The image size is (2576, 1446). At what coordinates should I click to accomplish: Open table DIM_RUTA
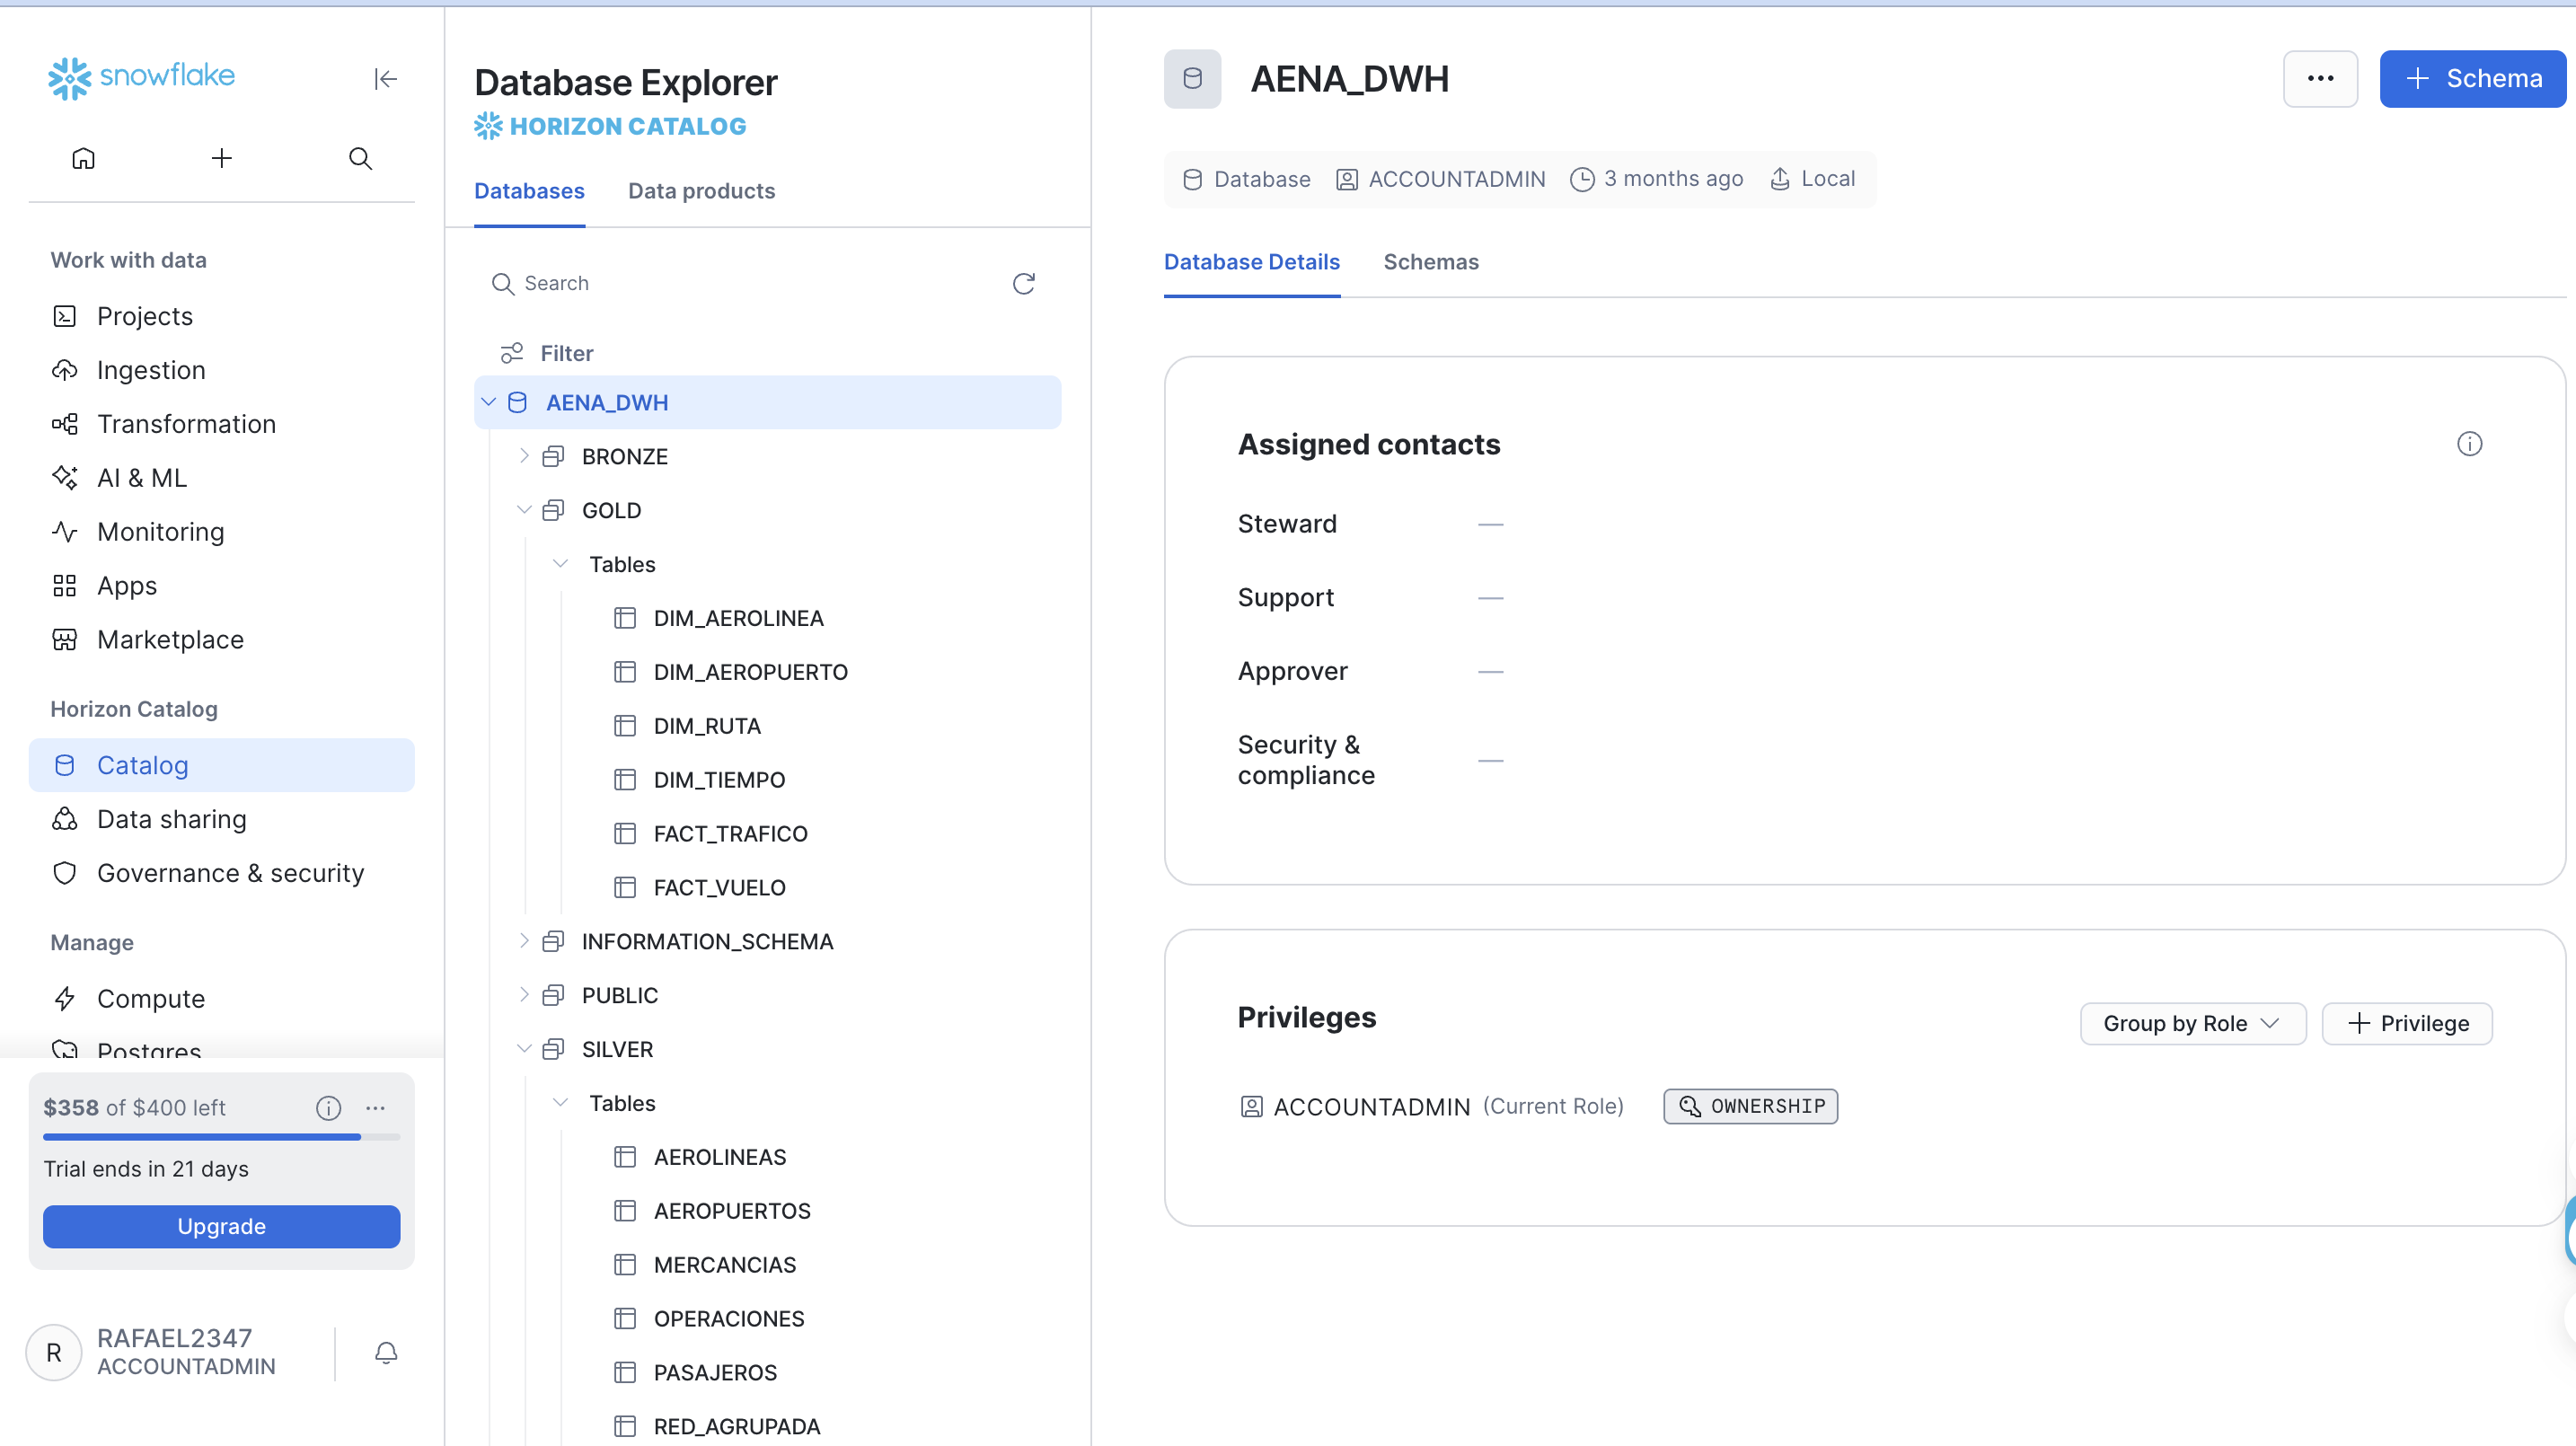(x=707, y=726)
